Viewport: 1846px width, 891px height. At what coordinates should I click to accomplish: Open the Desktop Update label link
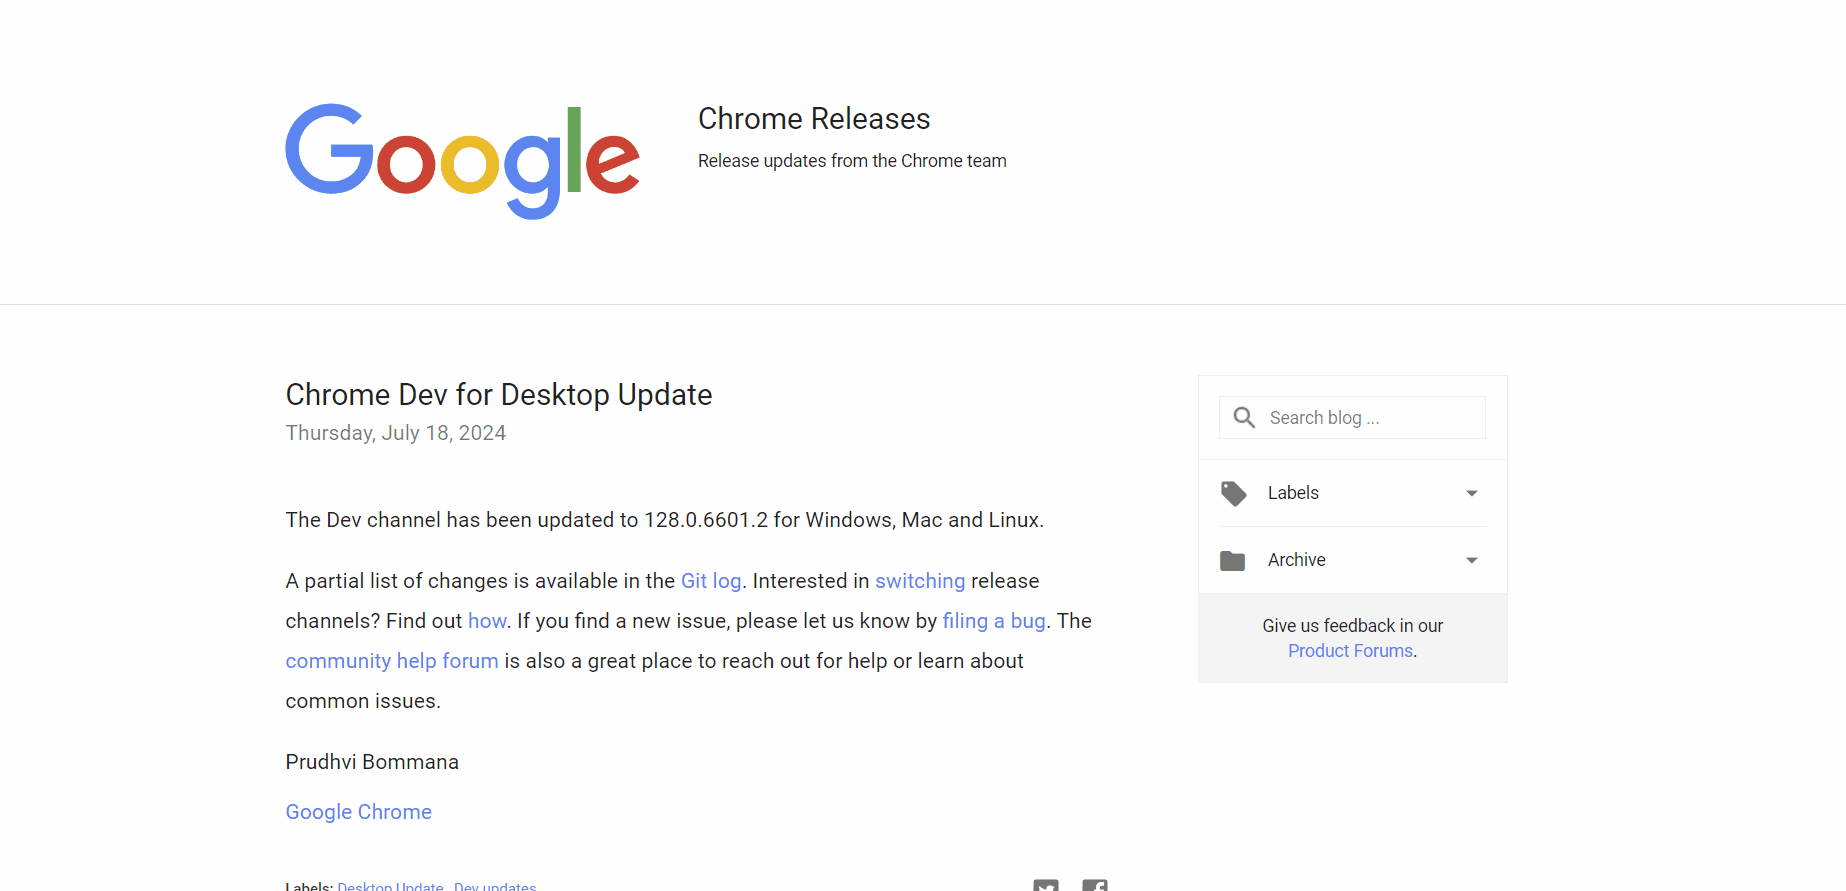point(390,886)
